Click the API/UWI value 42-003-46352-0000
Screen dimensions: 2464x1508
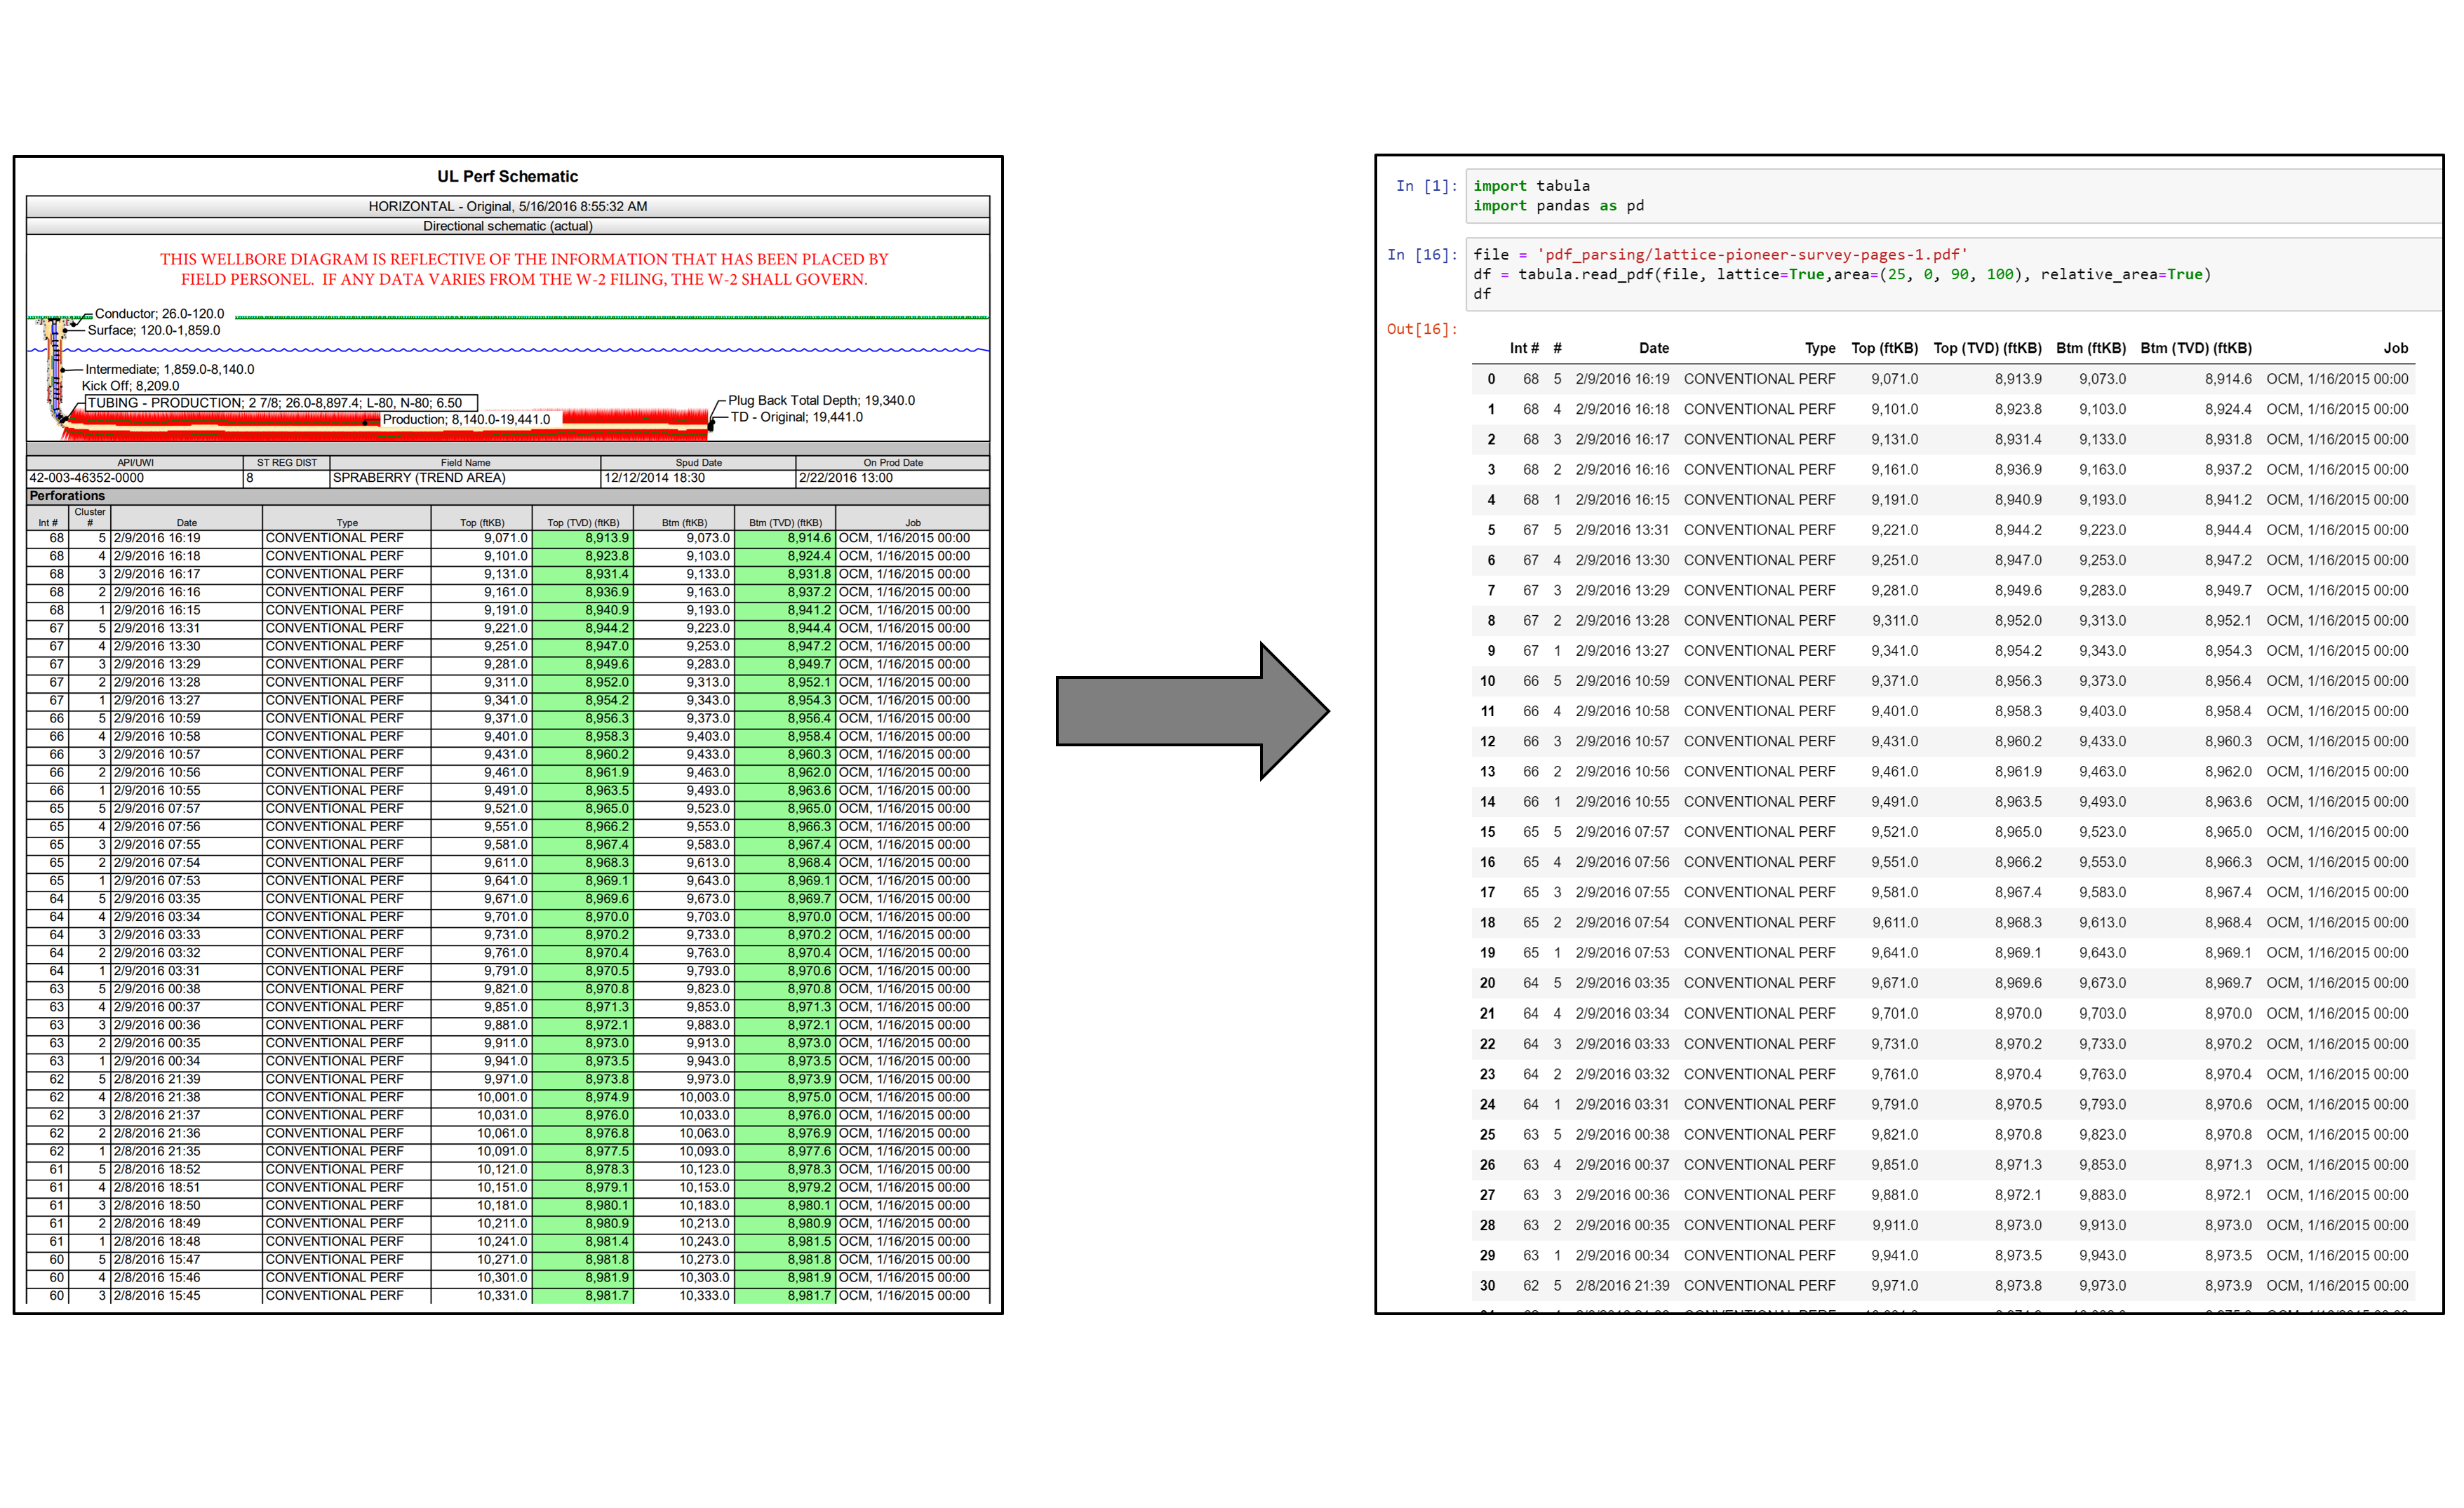point(87,478)
